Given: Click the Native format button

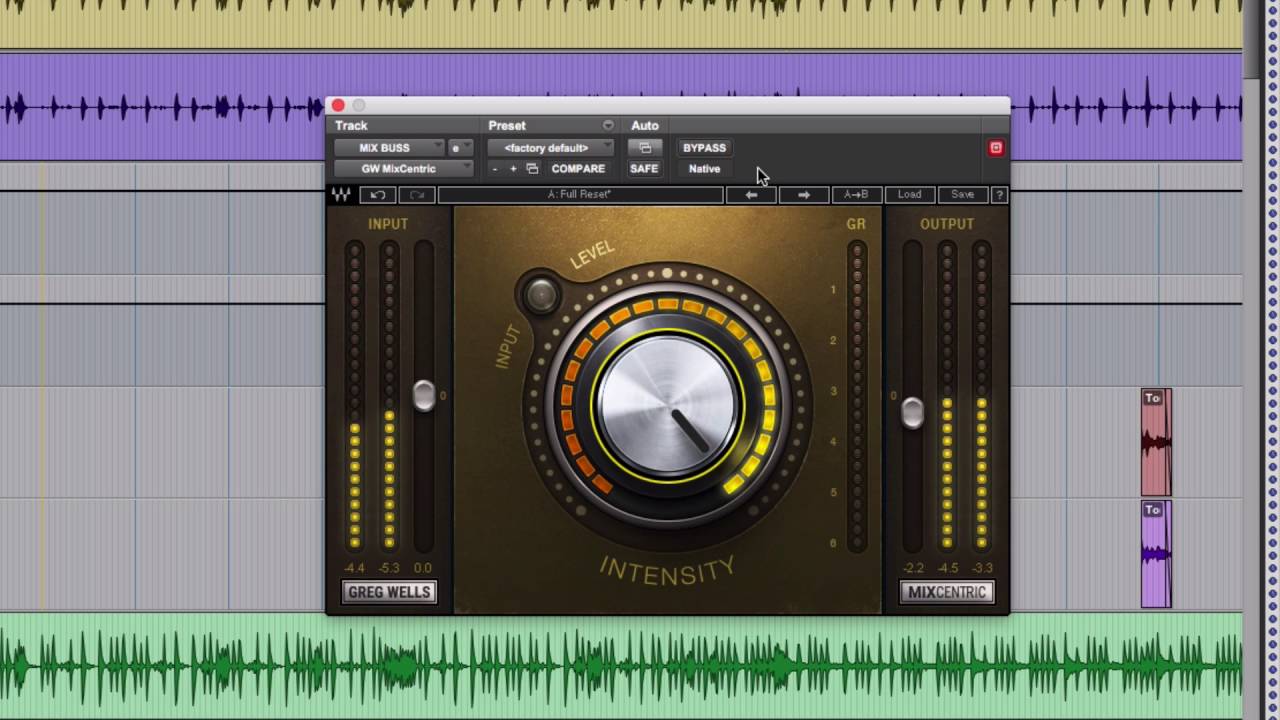Looking at the screenshot, I should 704,169.
